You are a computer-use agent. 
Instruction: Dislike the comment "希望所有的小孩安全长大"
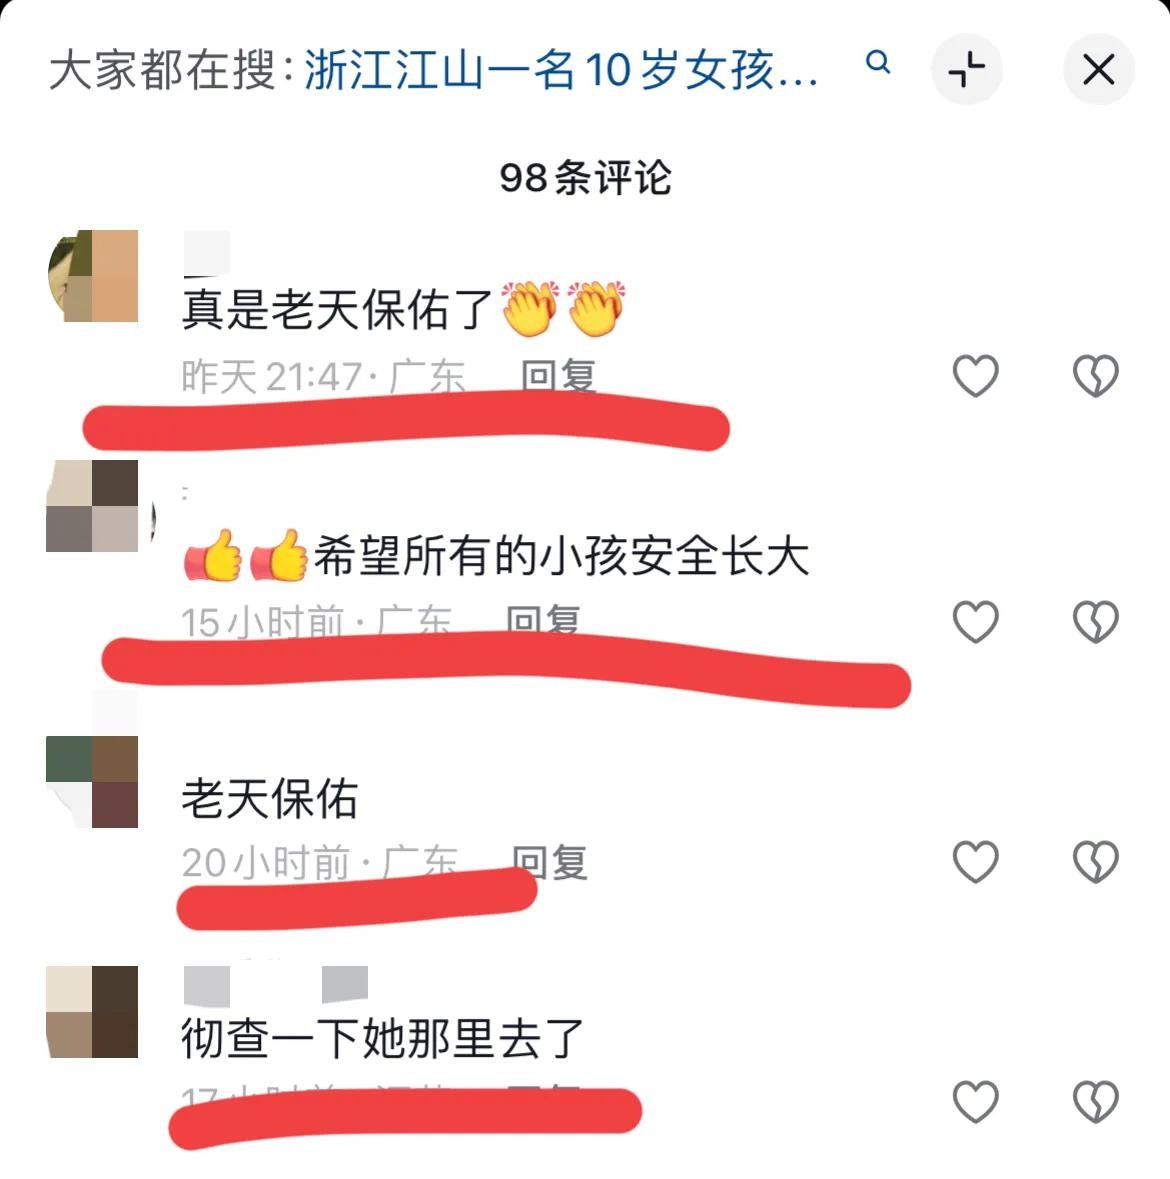[1096, 621]
